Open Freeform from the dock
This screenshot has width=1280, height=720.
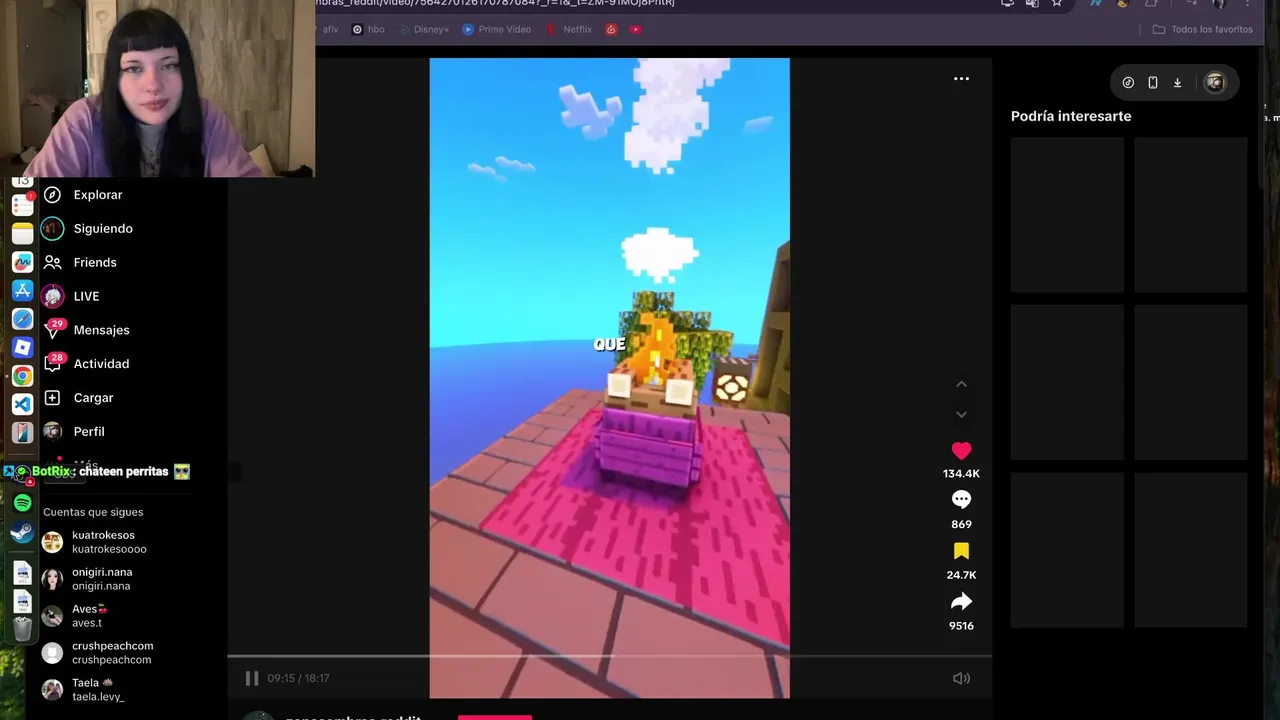pos(22,262)
